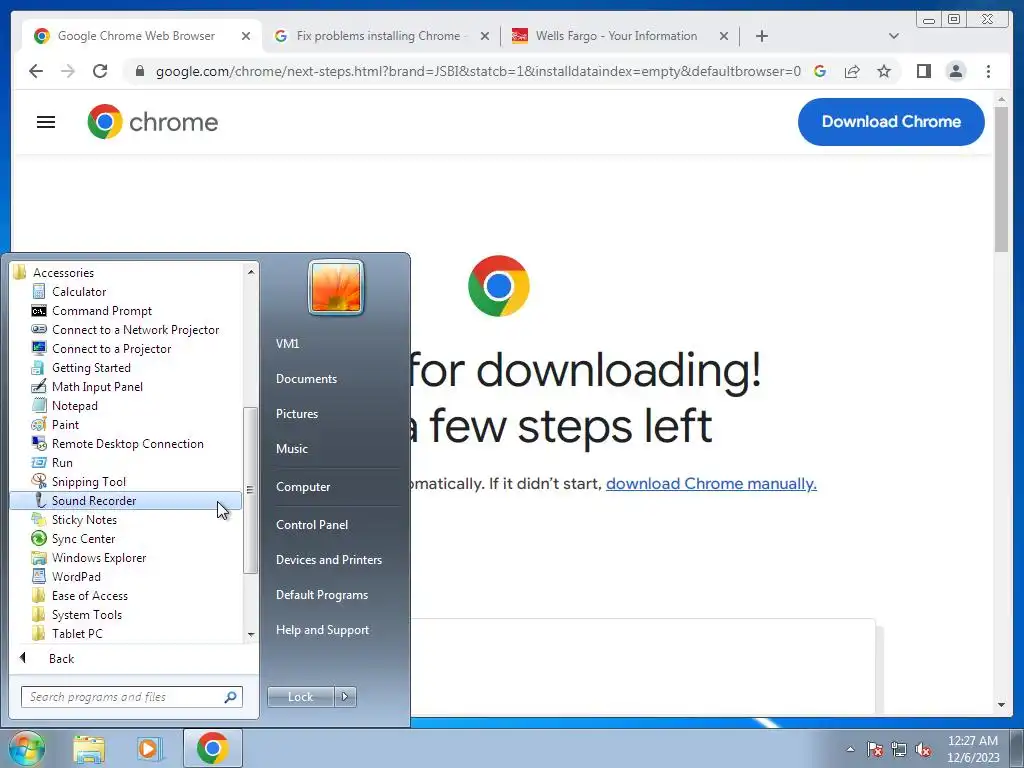The width and height of the screenshot is (1024, 768).
Task: Select Google Chrome Web Browser tab
Action: 136,36
